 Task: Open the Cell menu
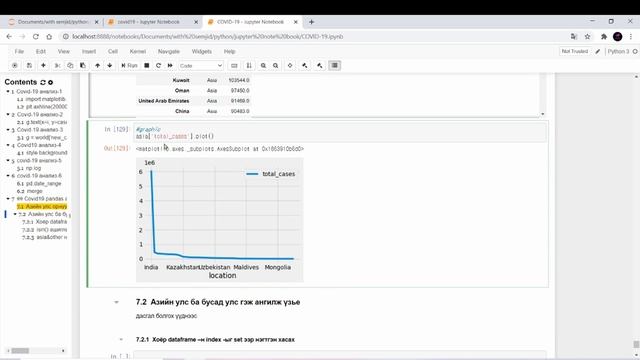[x=113, y=51]
